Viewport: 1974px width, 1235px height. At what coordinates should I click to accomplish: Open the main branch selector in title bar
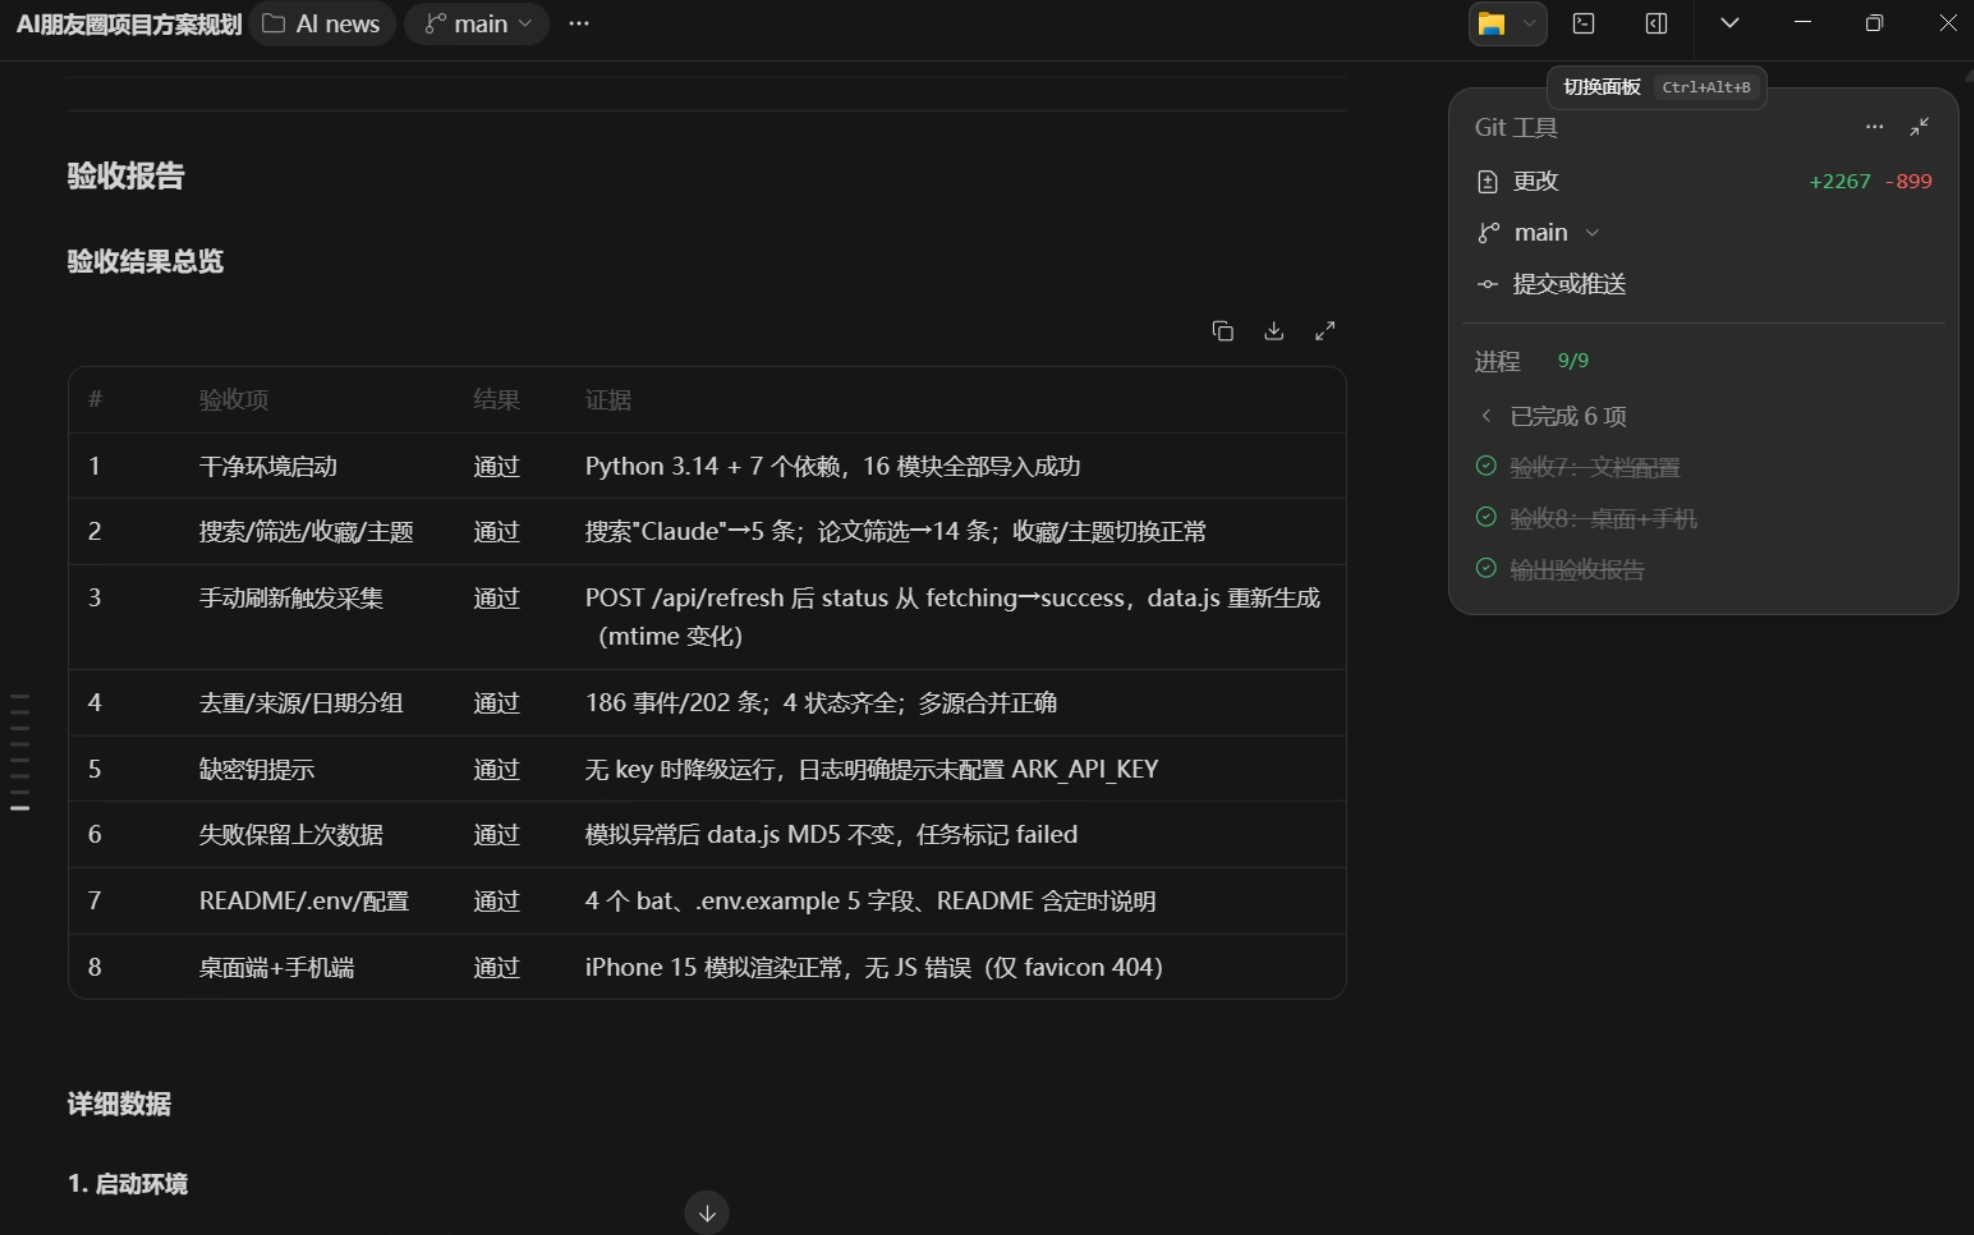pyautogui.click(x=477, y=24)
